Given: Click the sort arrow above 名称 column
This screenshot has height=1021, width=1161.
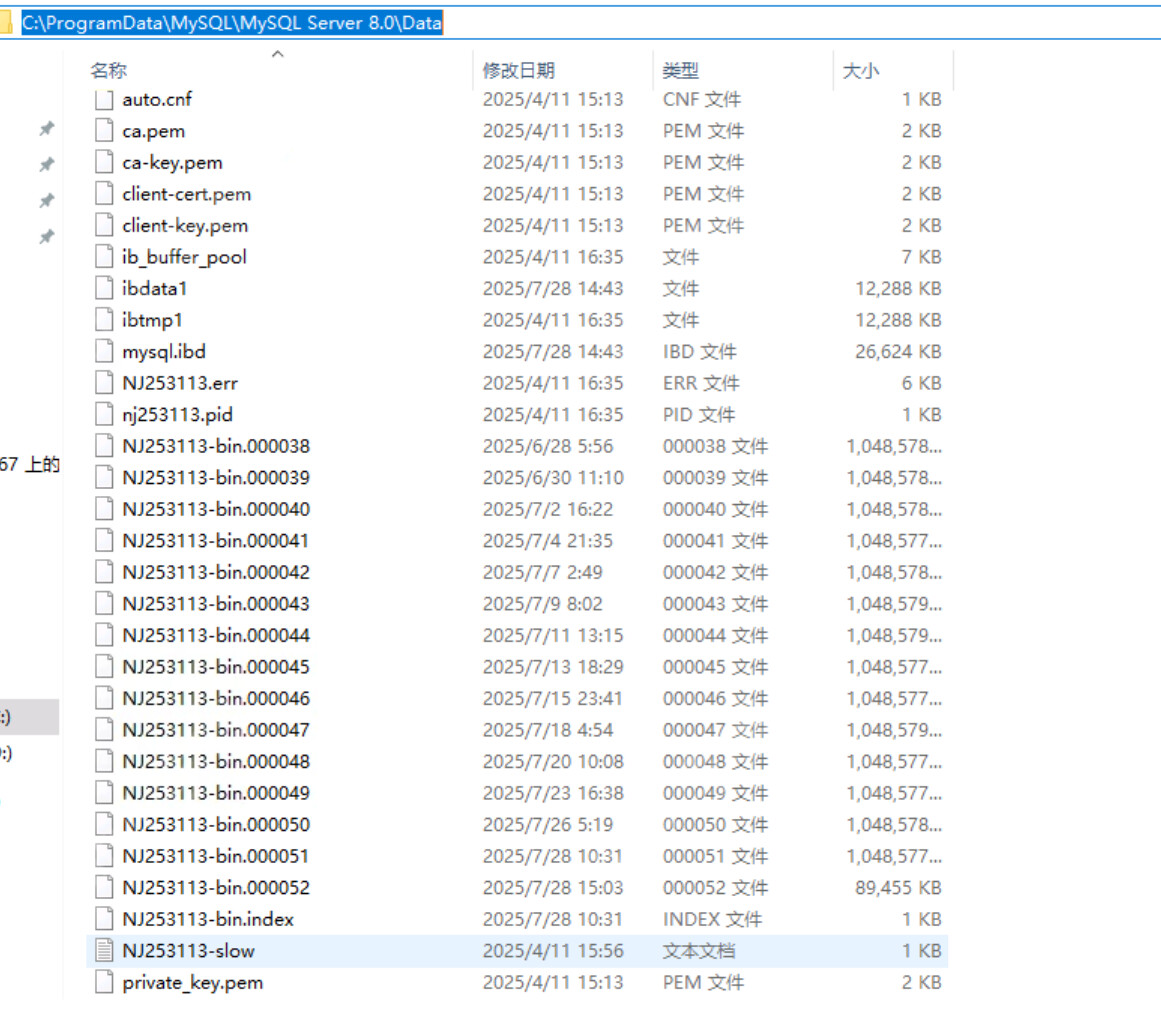Looking at the screenshot, I should tap(278, 54).
